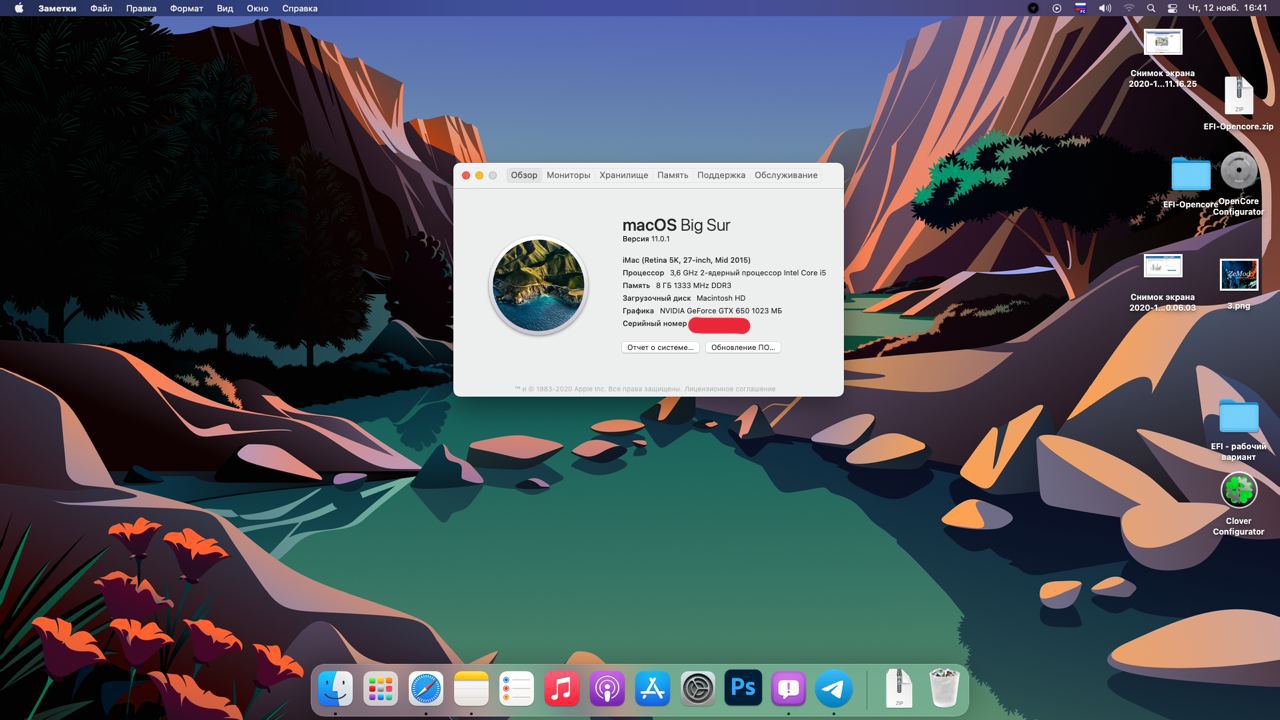Screen dimensions: 1280x720
Task: Switch to the Мониторы tab
Action: click(x=568, y=175)
